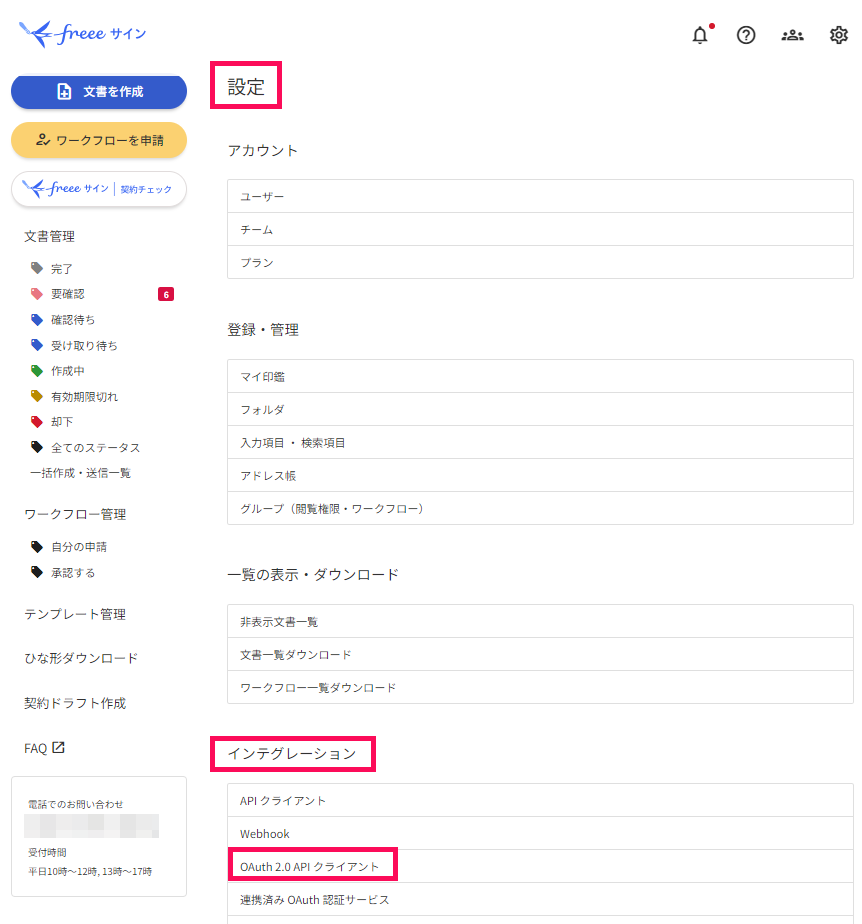Click the tag icon beside 承認する
862x924 pixels.
[37, 572]
